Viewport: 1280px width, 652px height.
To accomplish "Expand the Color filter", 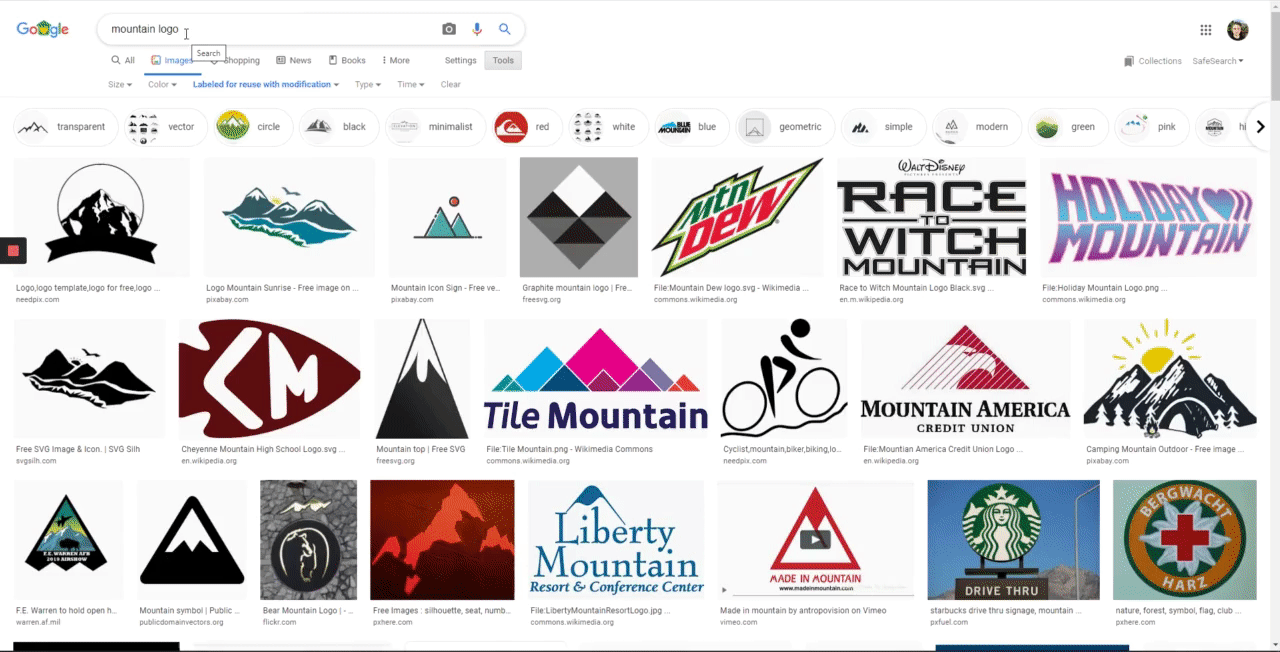I will [160, 84].
